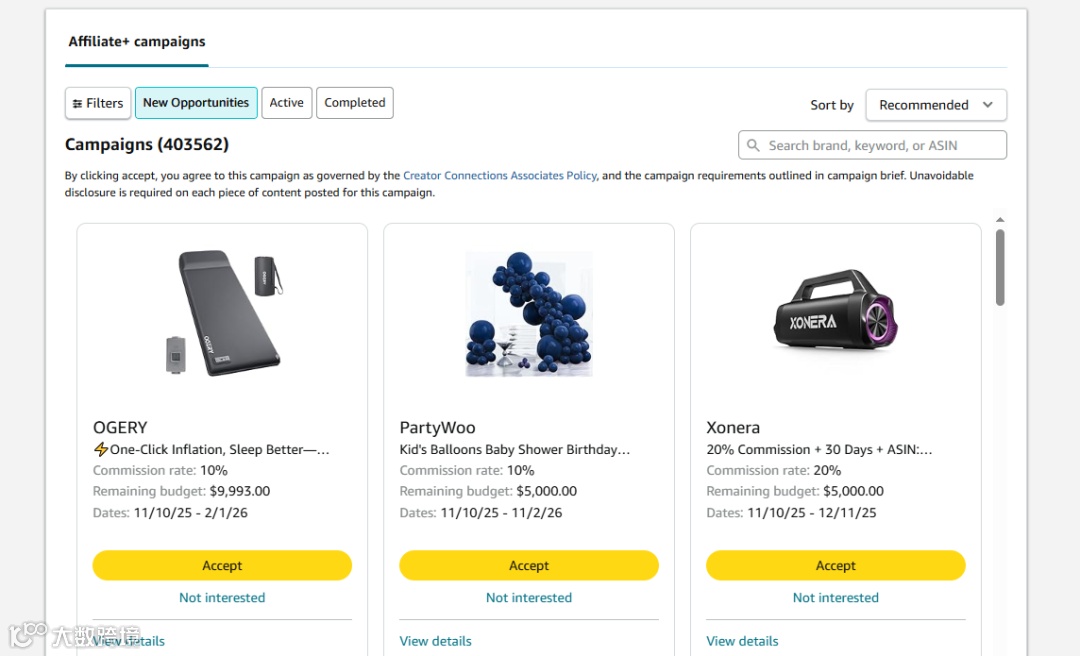View details of the Xonera campaign
The height and width of the screenshot is (656, 1080).
(x=742, y=641)
